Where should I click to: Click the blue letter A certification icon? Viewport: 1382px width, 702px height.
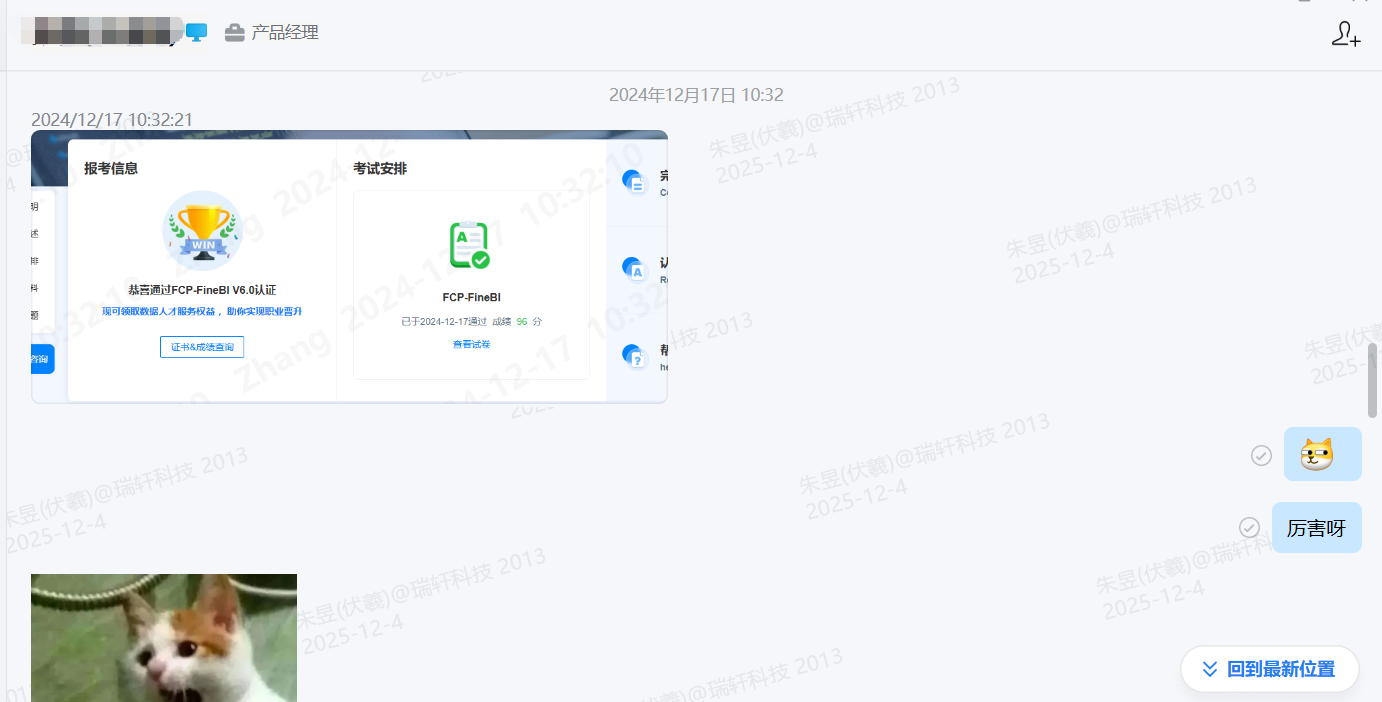pyautogui.click(x=633, y=268)
